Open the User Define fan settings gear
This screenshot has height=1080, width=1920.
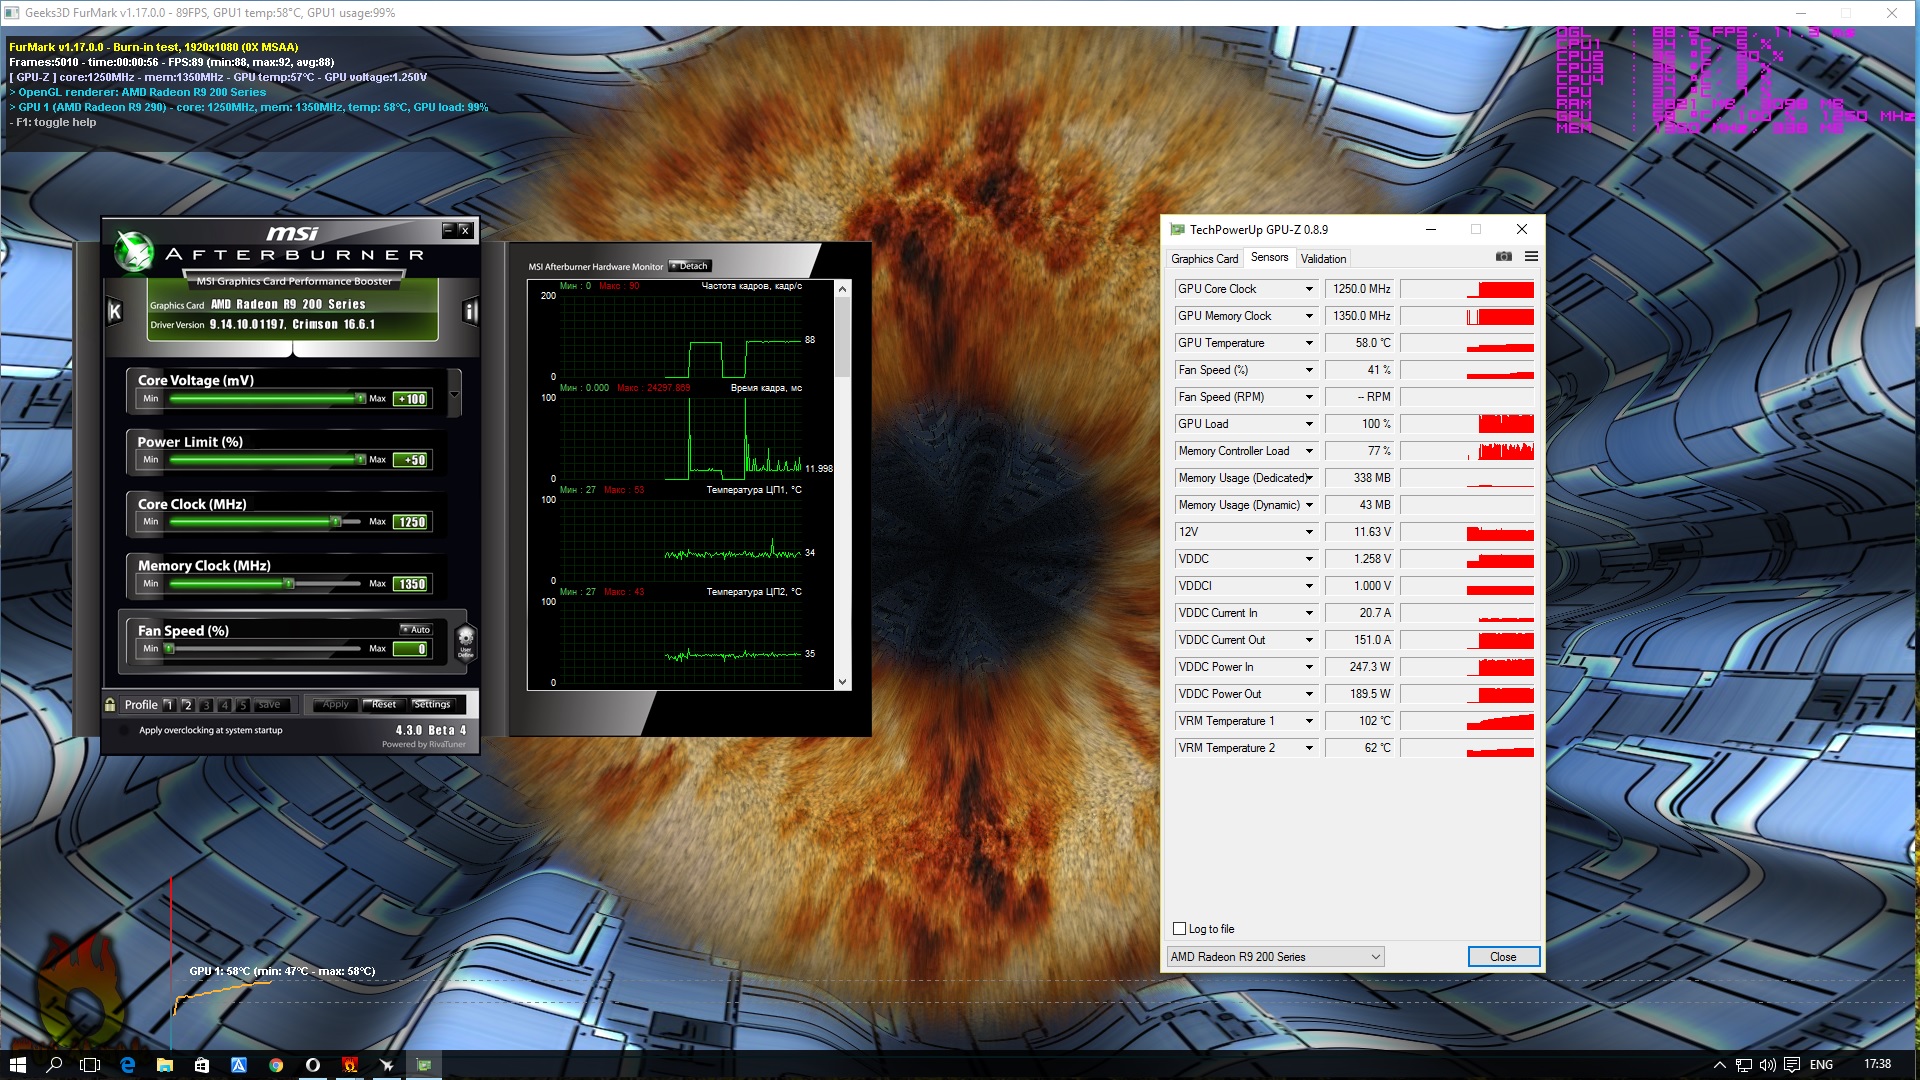pos(465,641)
